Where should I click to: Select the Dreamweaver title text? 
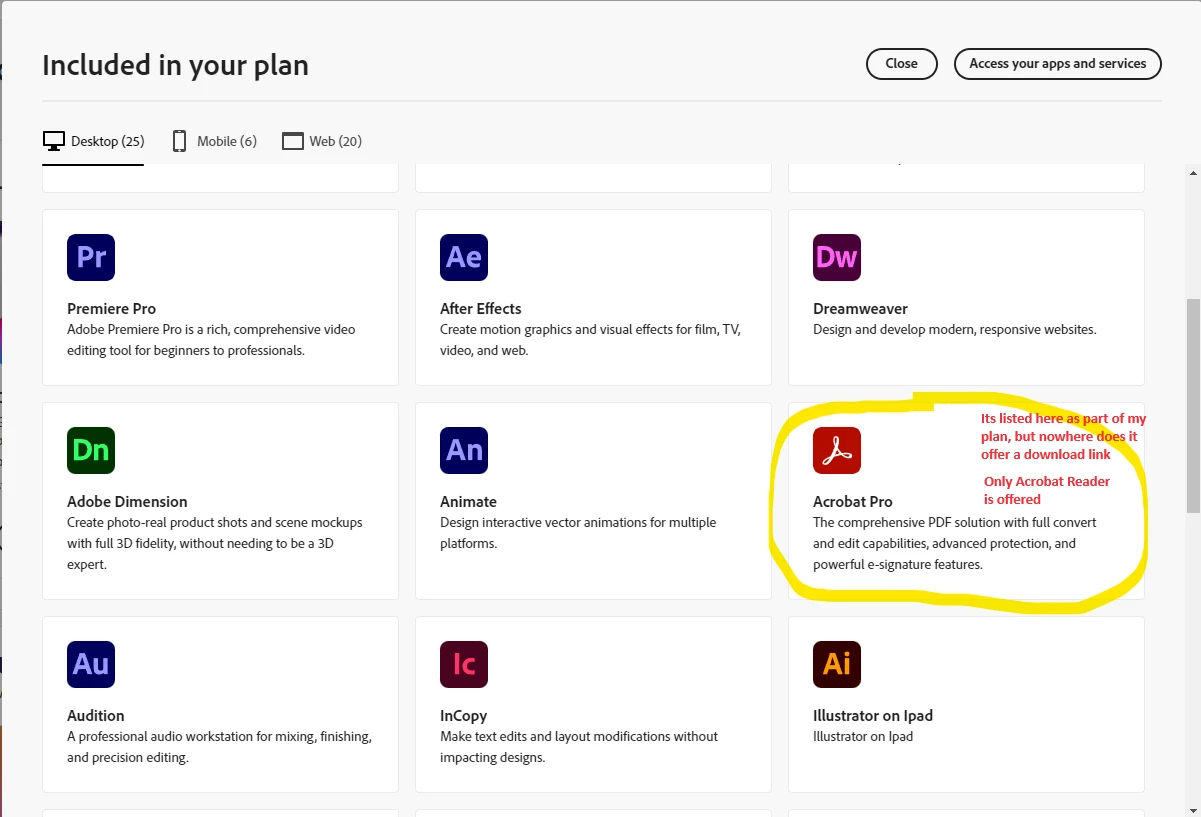point(860,308)
